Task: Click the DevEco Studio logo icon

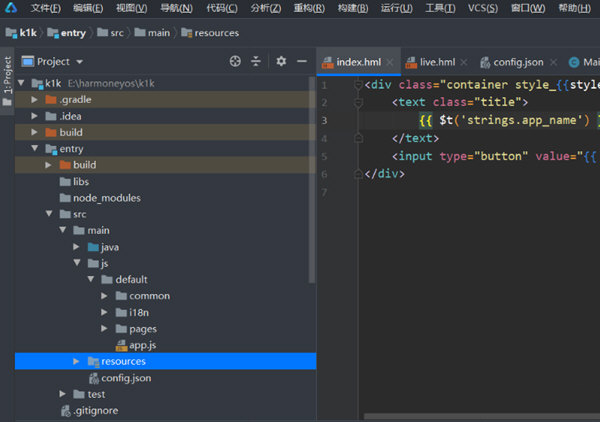Action: point(10,8)
